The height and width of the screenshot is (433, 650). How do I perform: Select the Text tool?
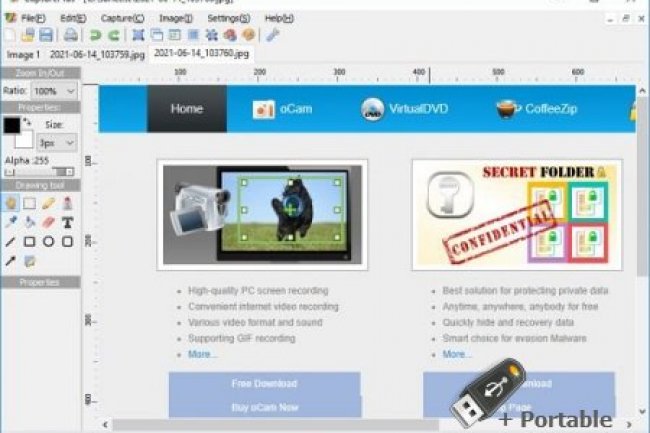(x=68, y=222)
